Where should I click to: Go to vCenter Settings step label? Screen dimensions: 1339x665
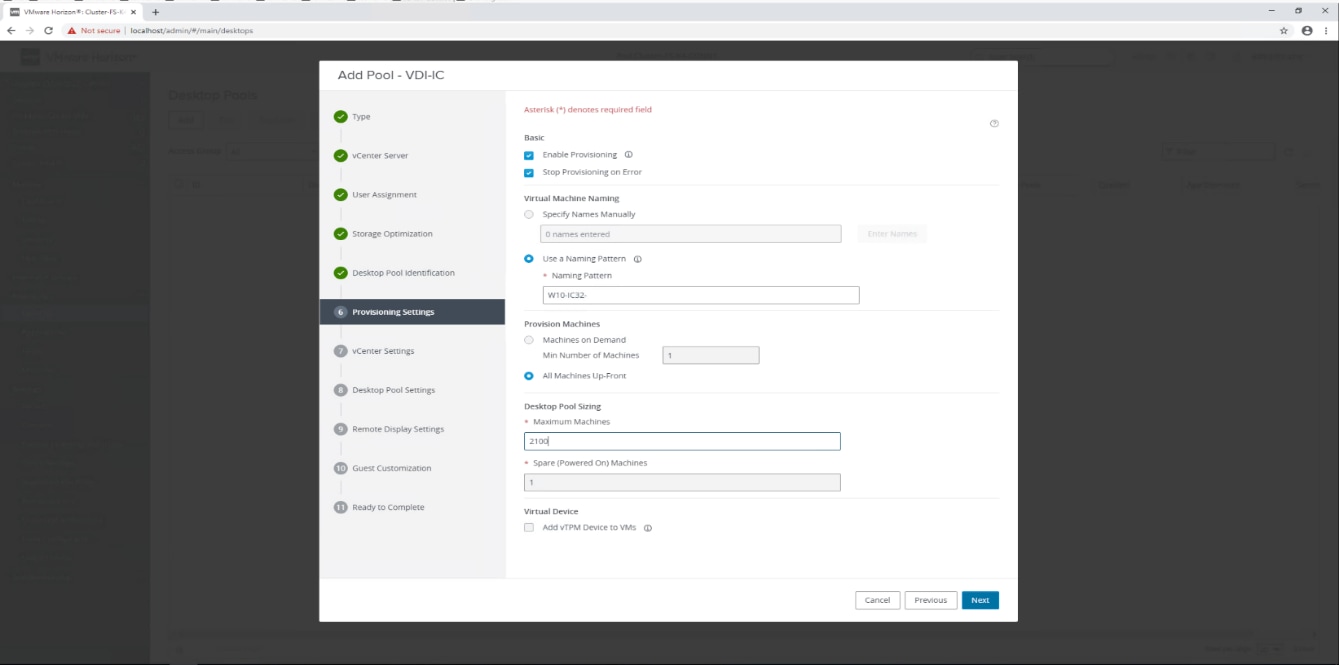pos(383,351)
